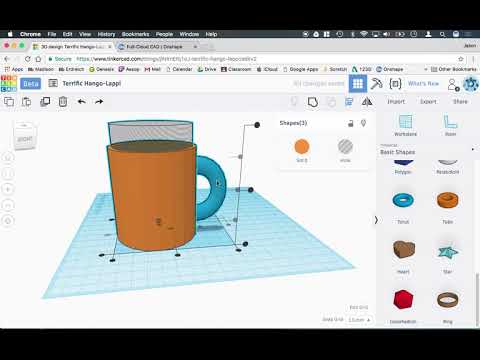Screen dimensions: 480x360
Task: Toggle lock editing padlock icon
Action: click(351, 123)
